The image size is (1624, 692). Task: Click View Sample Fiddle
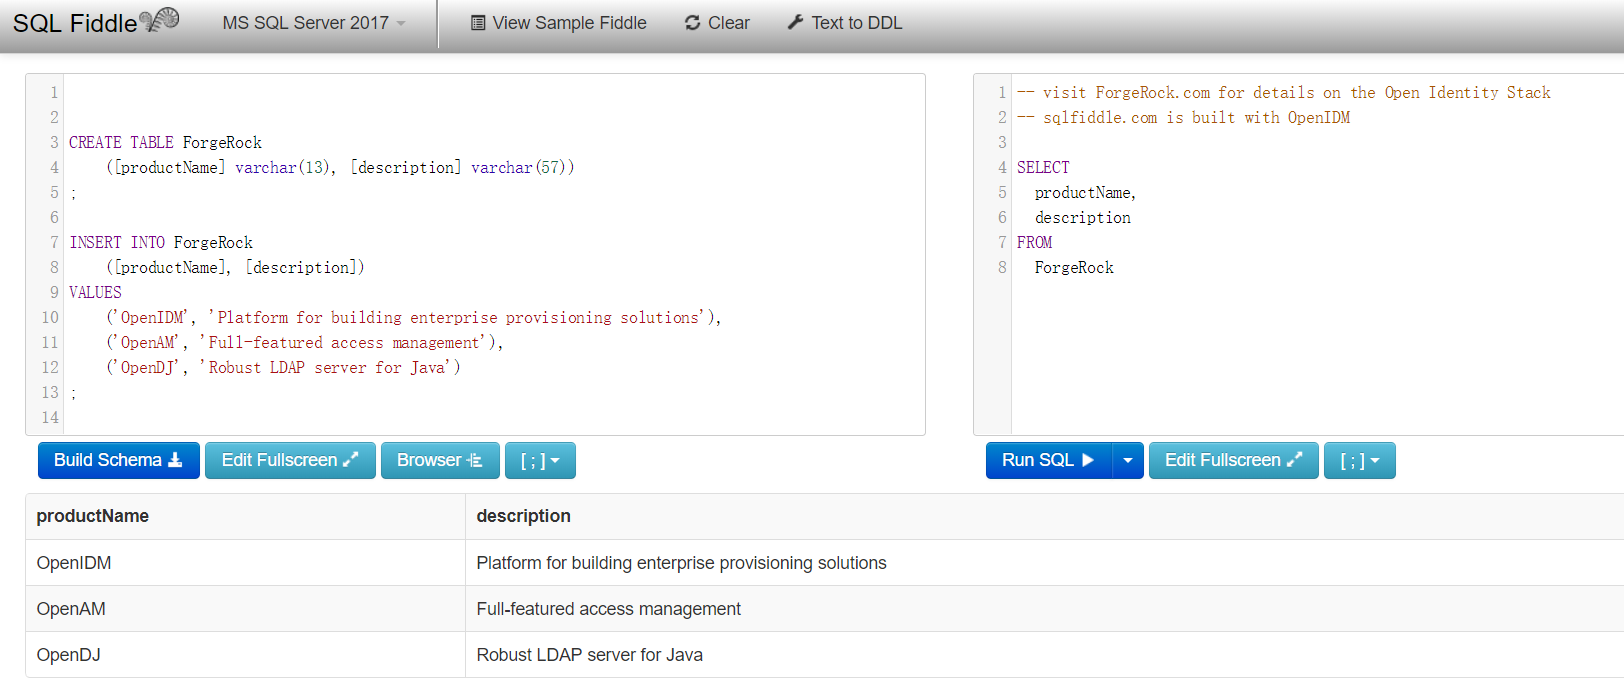(x=558, y=23)
